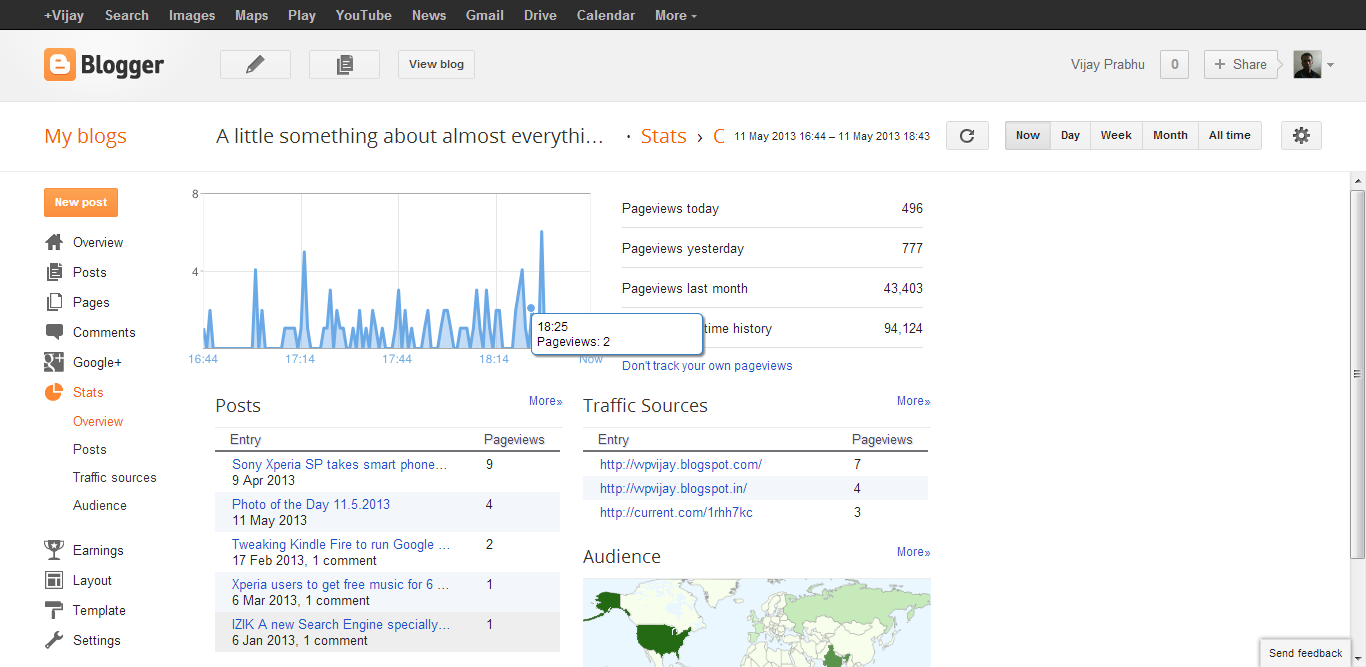Expand the account dropdown arrow beside avatar
1366x667 pixels.
coord(1330,65)
